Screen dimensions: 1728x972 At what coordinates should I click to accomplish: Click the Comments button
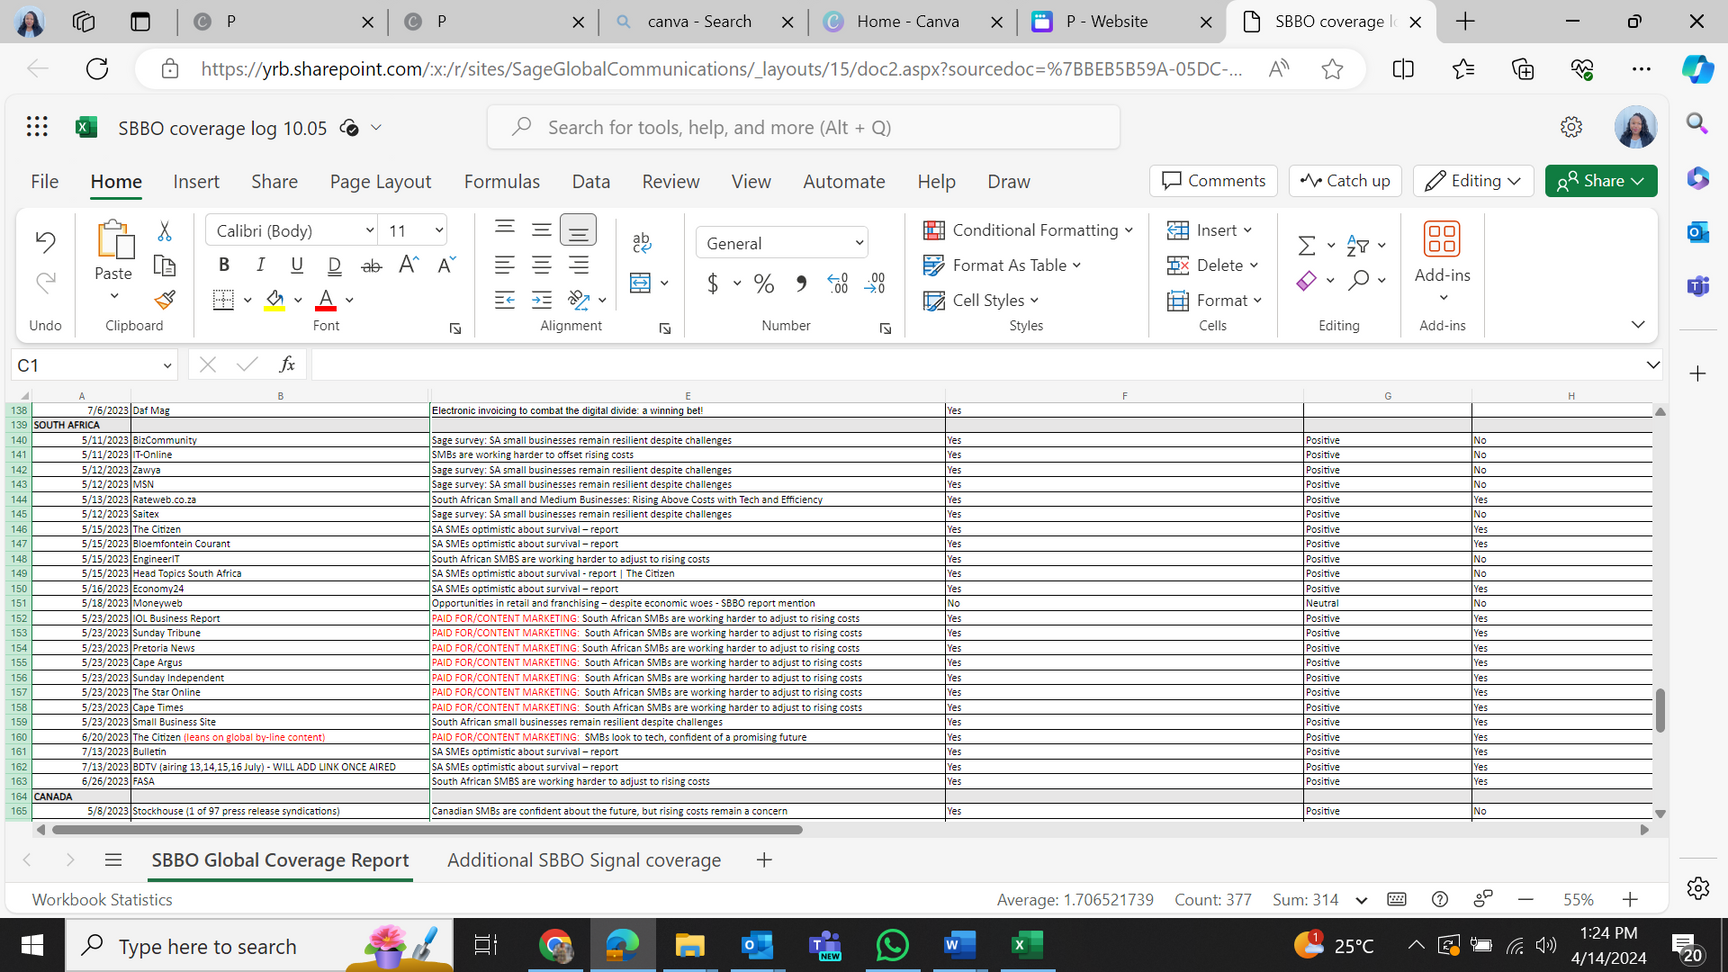(1214, 181)
